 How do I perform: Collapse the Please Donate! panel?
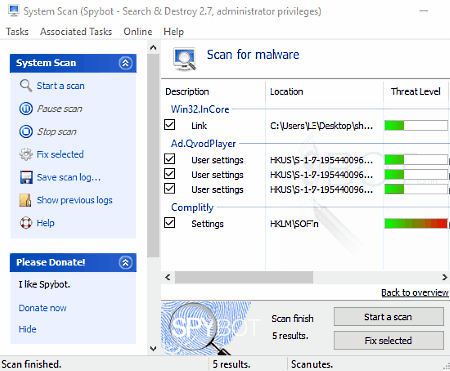pyautogui.click(x=125, y=263)
